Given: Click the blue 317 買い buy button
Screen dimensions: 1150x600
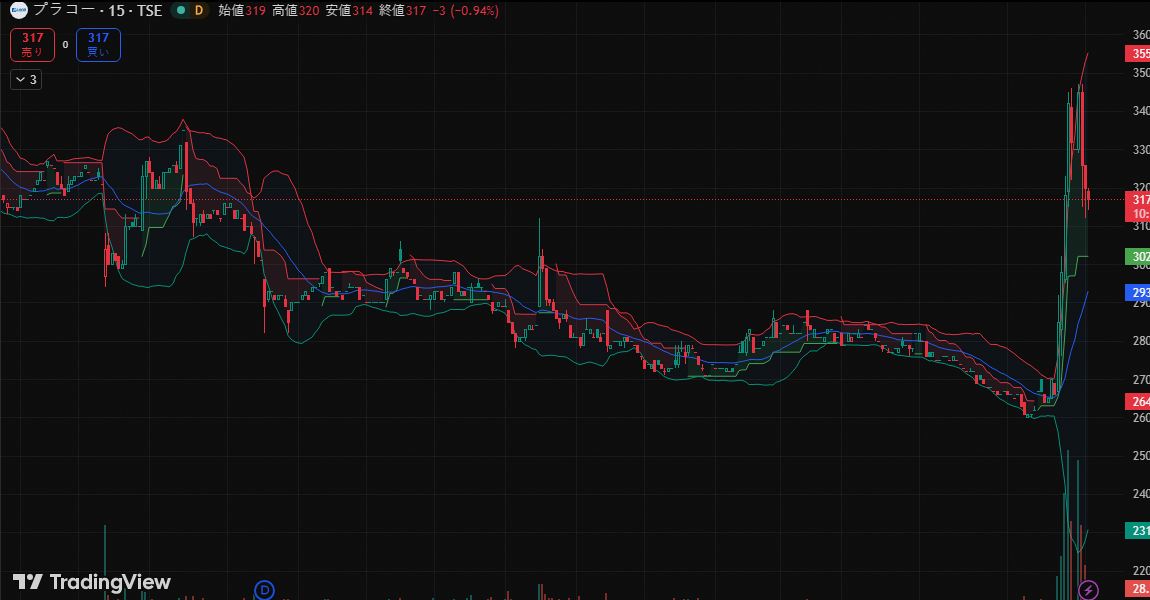Looking at the screenshot, I should tap(98, 45).
